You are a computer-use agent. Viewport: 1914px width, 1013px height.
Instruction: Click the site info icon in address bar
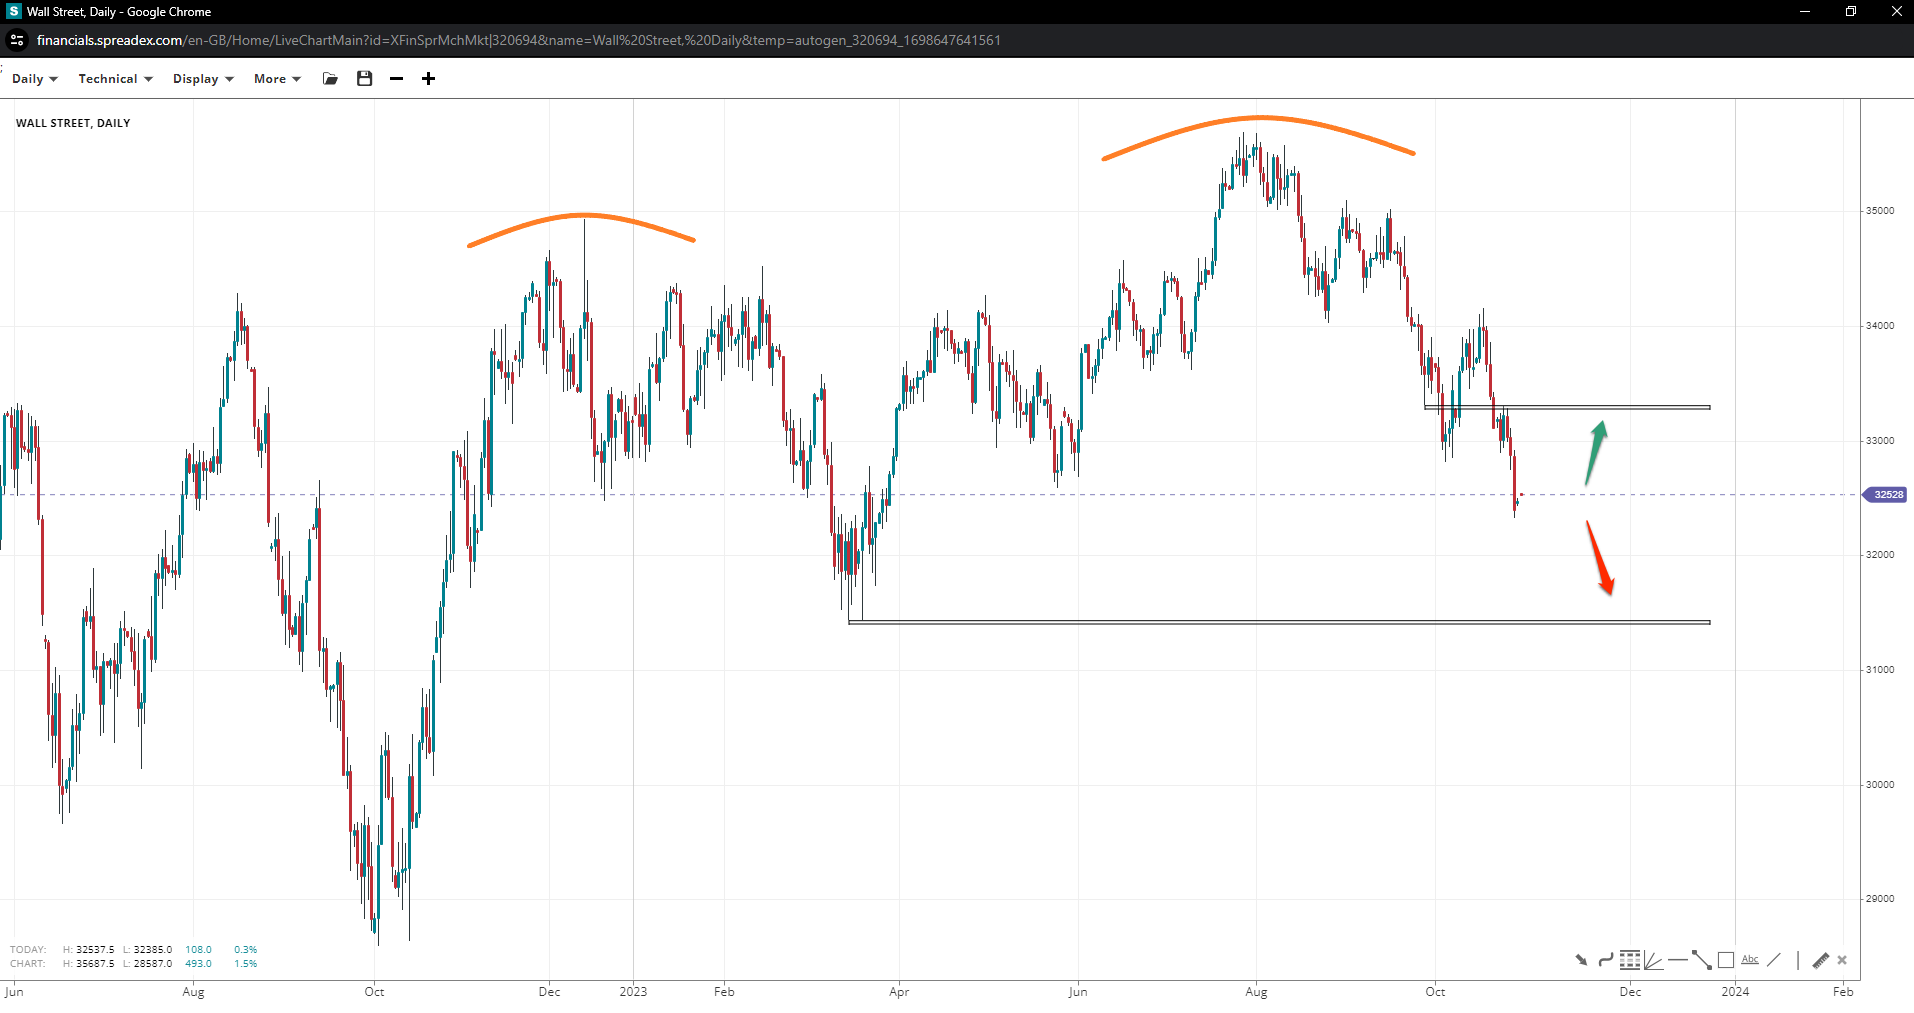pos(17,40)
